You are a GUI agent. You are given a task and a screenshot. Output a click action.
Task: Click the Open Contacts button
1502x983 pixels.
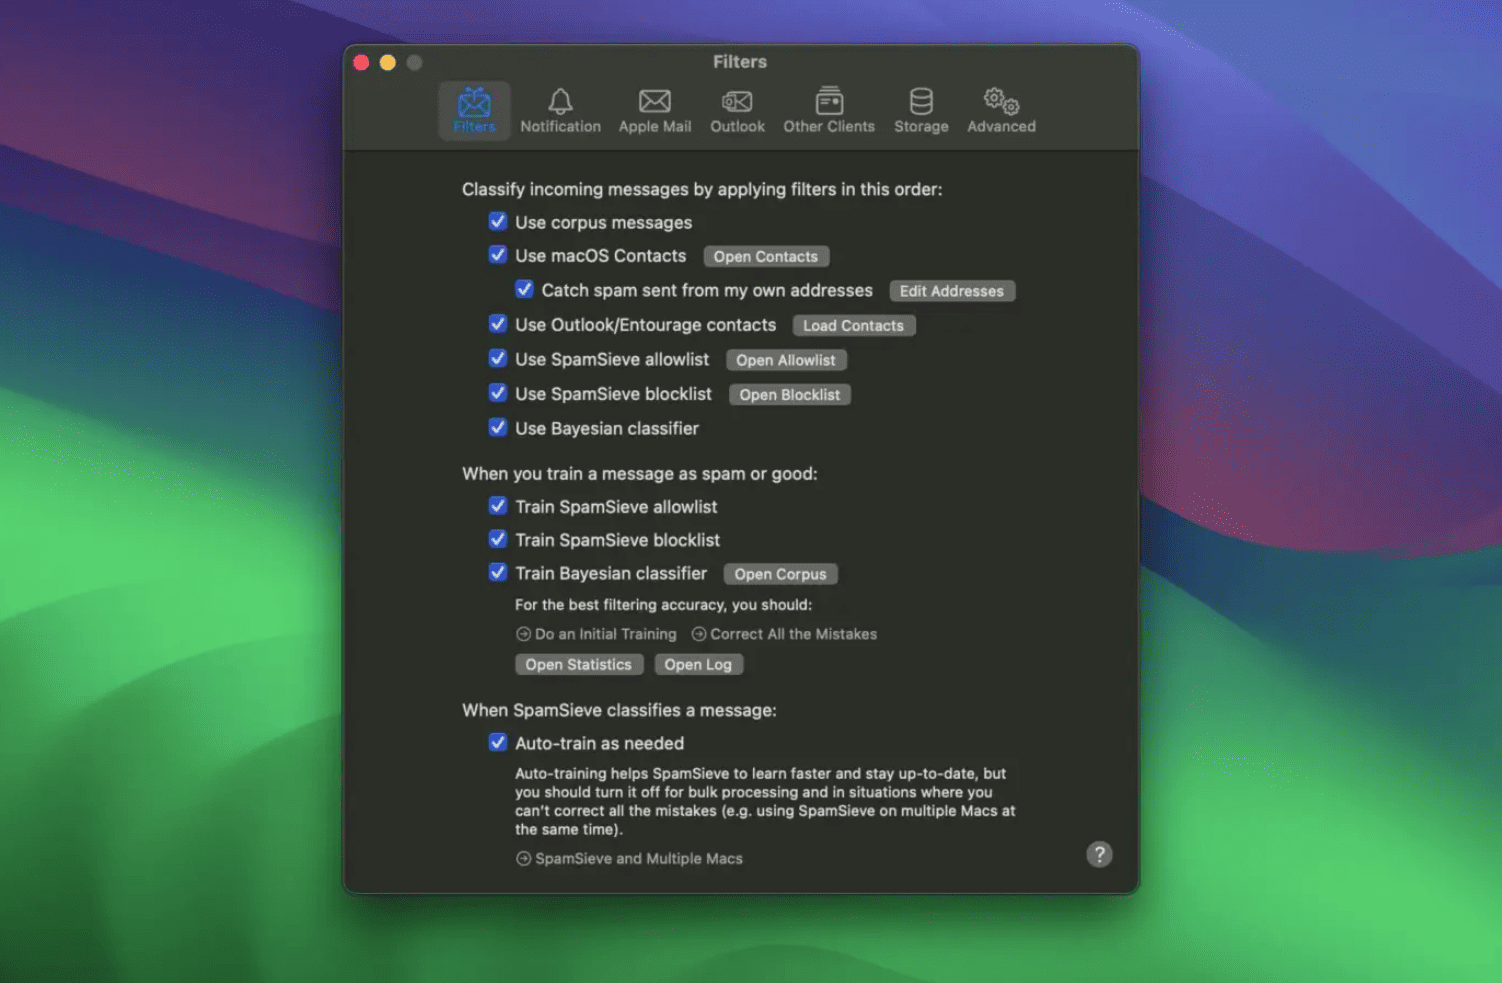[x=766, y=257]
